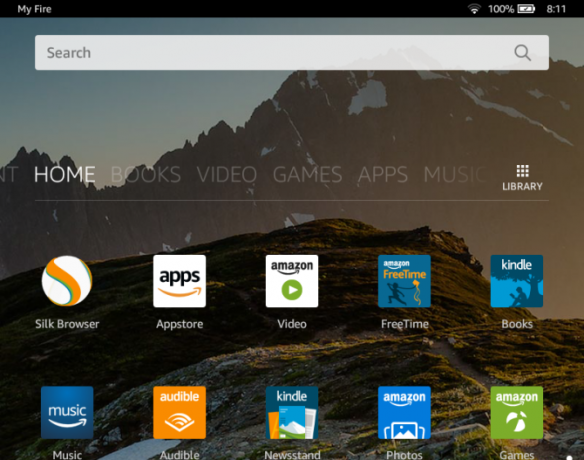
Task: Go to the VIDEO tab
Action: tap(227, 174)
